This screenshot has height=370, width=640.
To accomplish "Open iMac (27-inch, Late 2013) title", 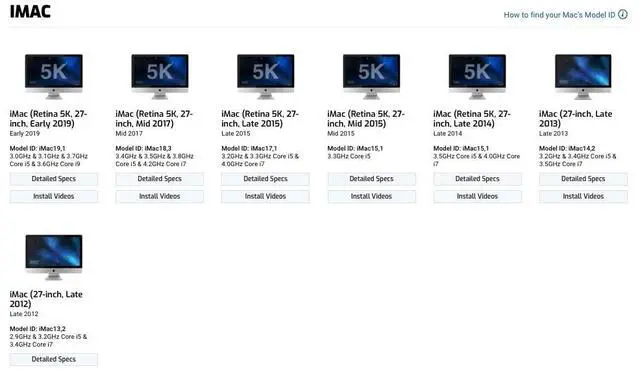I will coord(576,119).
